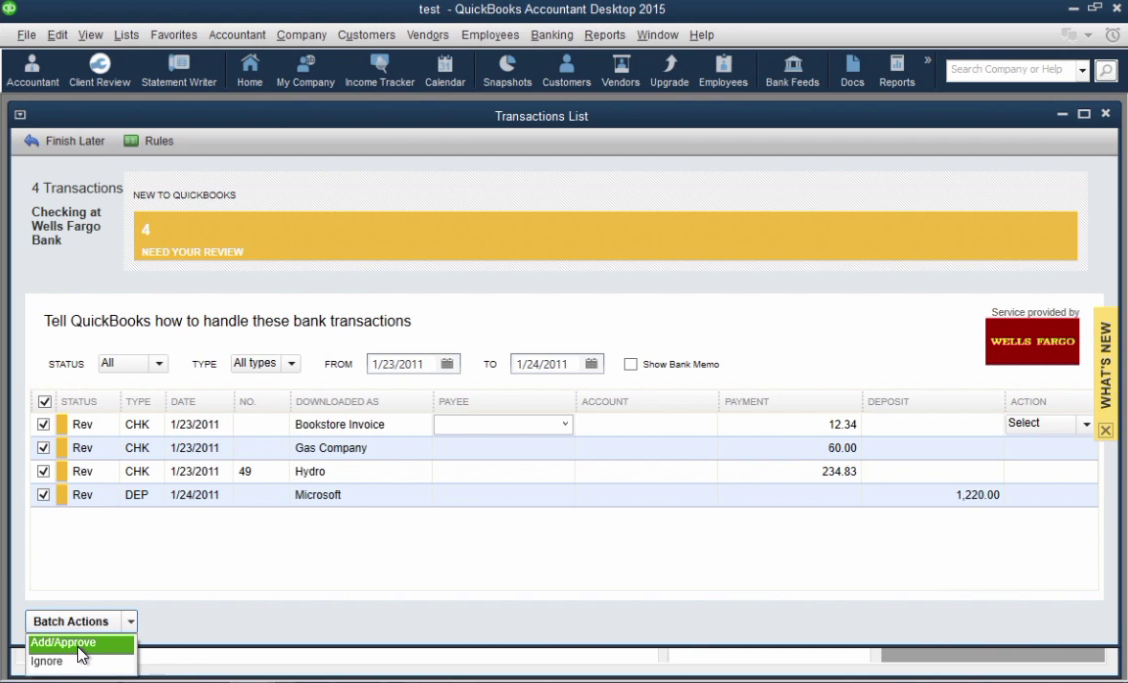The height and width of the screenshot is (683, 1128).
Task: Open Client Review from the toolbar
Action: [99, 71]
